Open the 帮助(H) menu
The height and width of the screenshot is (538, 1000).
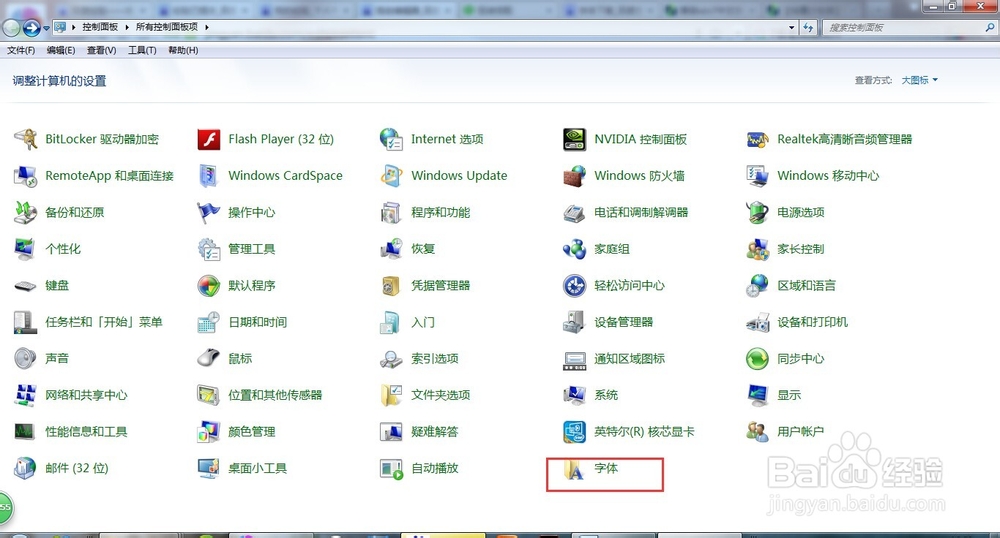(183, 50)
